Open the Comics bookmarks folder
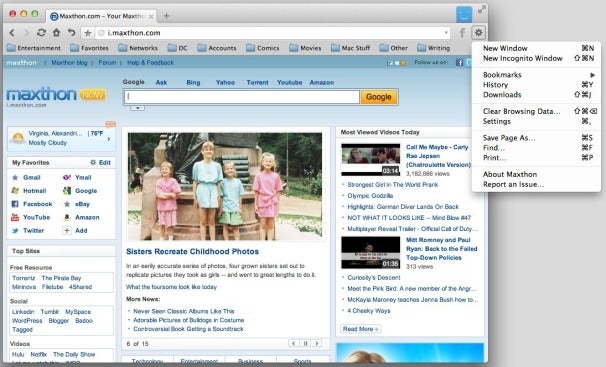Viewport: 606px width, 367px height. pos(263,48)
